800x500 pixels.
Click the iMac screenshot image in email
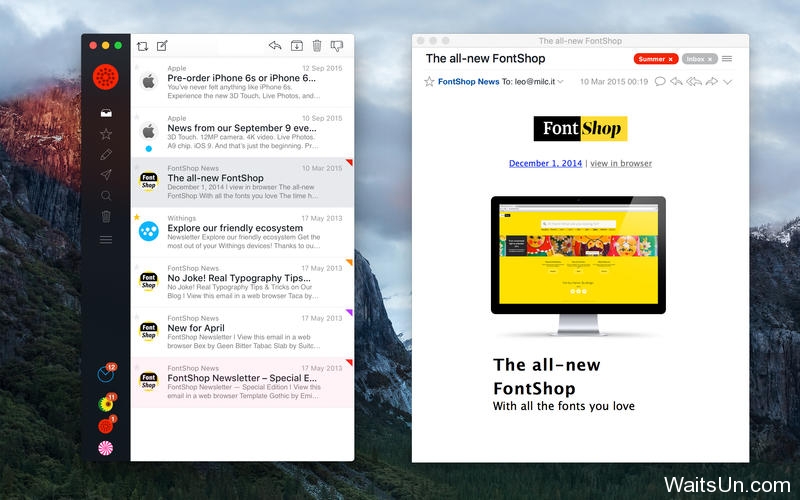(578, 265)
